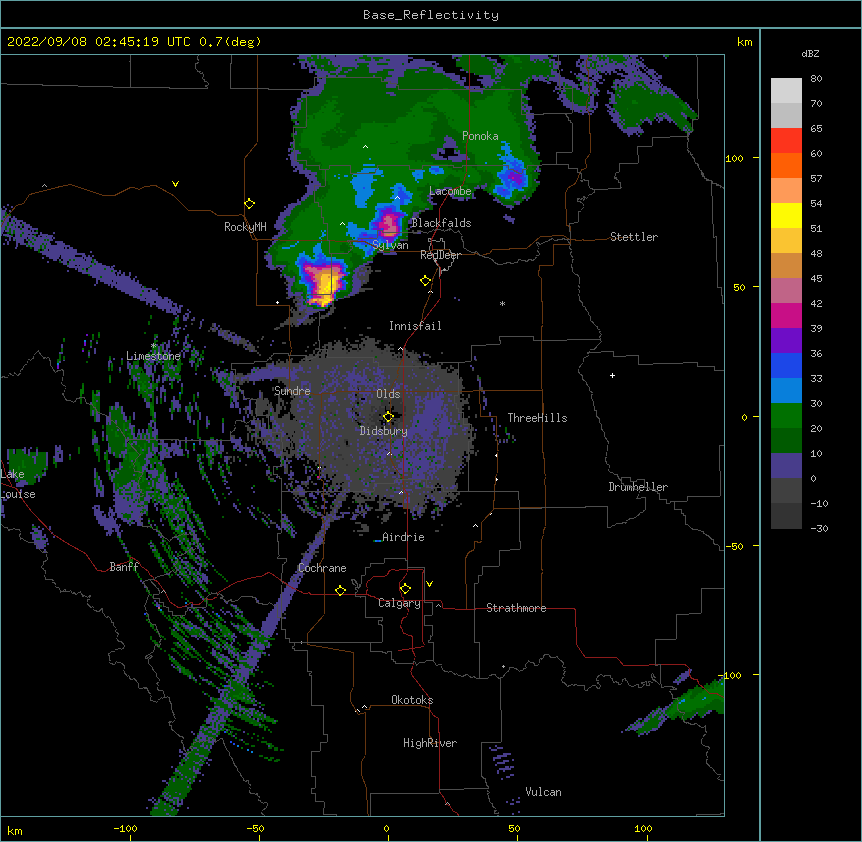This screenshot has width=862, height=842.
Task: Click the Ponoka city label
Action: [x=480, y=136]
